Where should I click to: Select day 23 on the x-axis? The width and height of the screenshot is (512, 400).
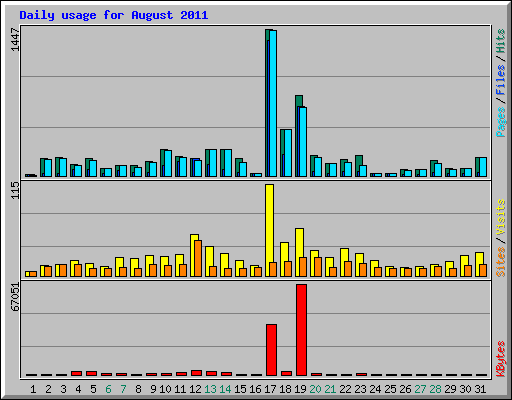tap(360, 389)
